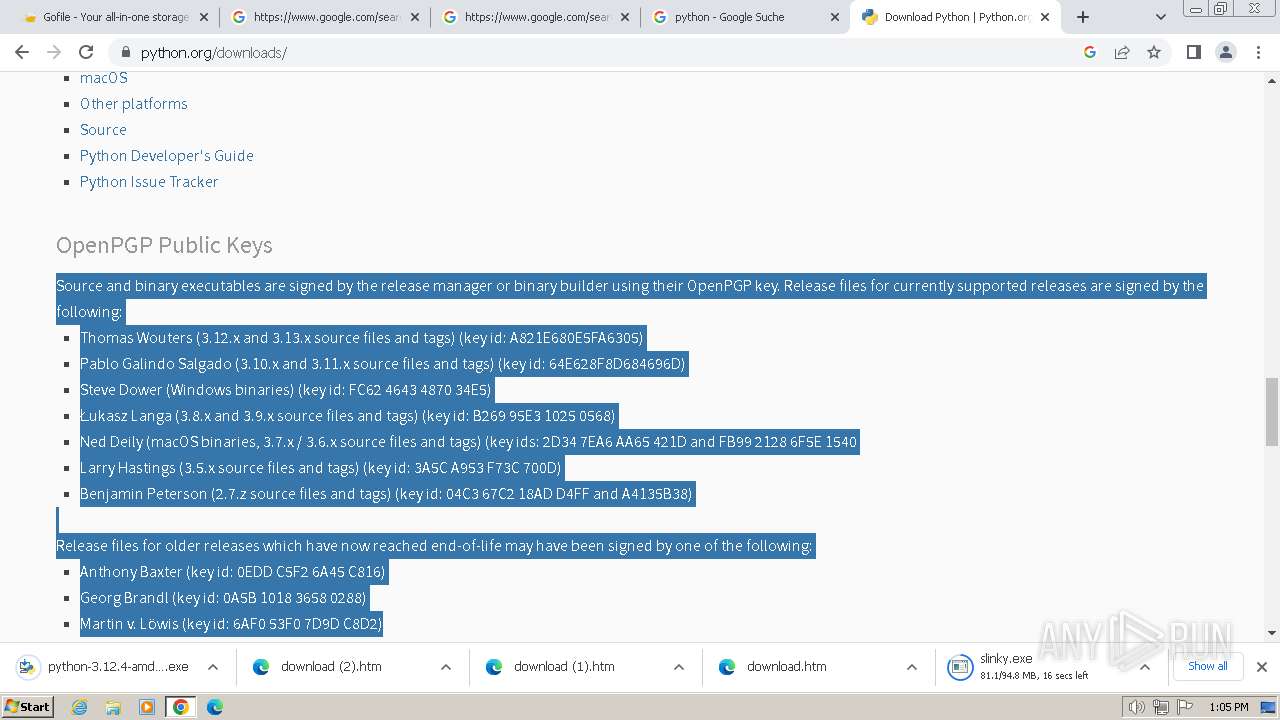Screen dimensions: 1280x720
Task: Show all downloads
Action: (1207, 667)
